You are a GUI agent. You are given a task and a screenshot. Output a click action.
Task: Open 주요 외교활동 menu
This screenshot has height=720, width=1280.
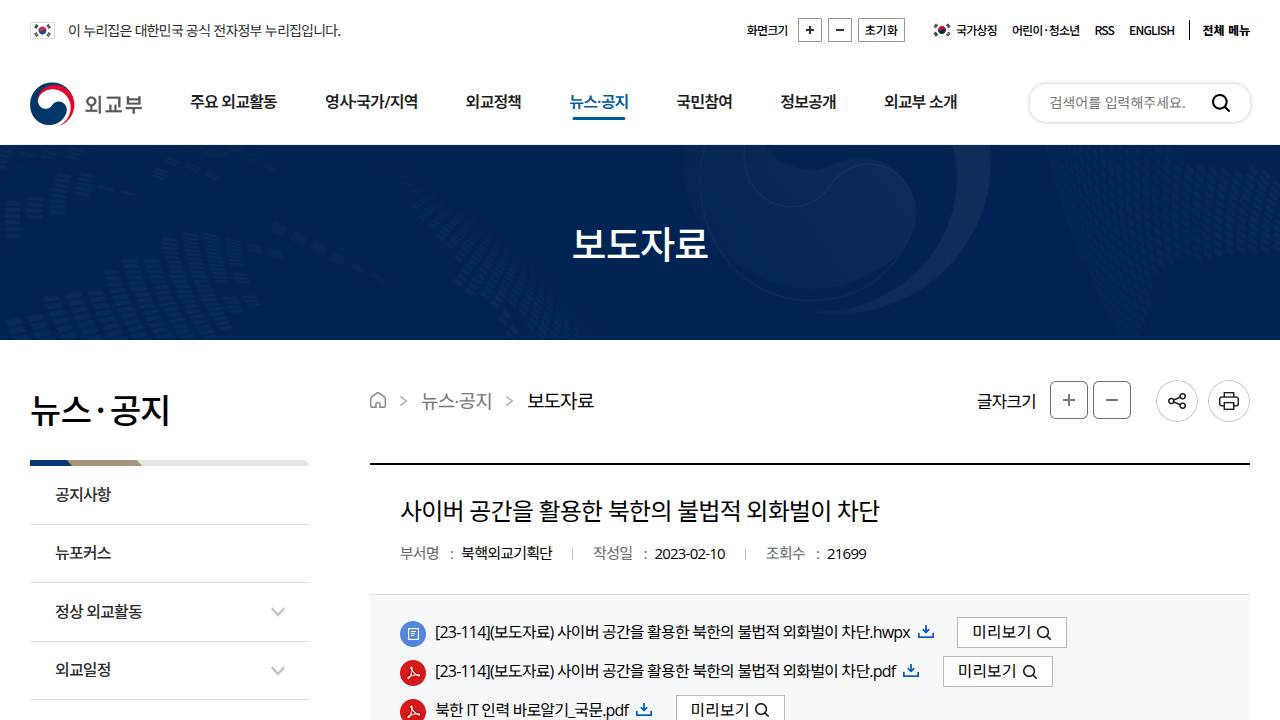pos(234,102)
